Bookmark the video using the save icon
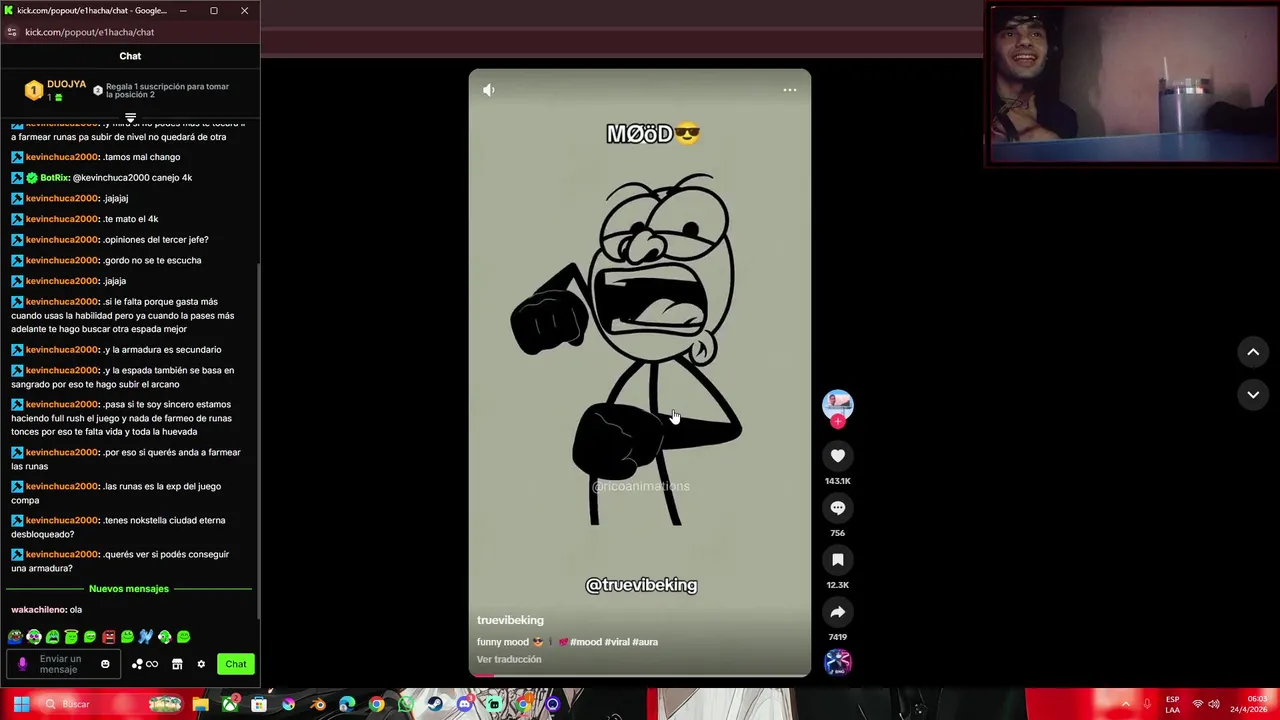The height and width of the screenshot is (720, 1280). coord(838,560)
